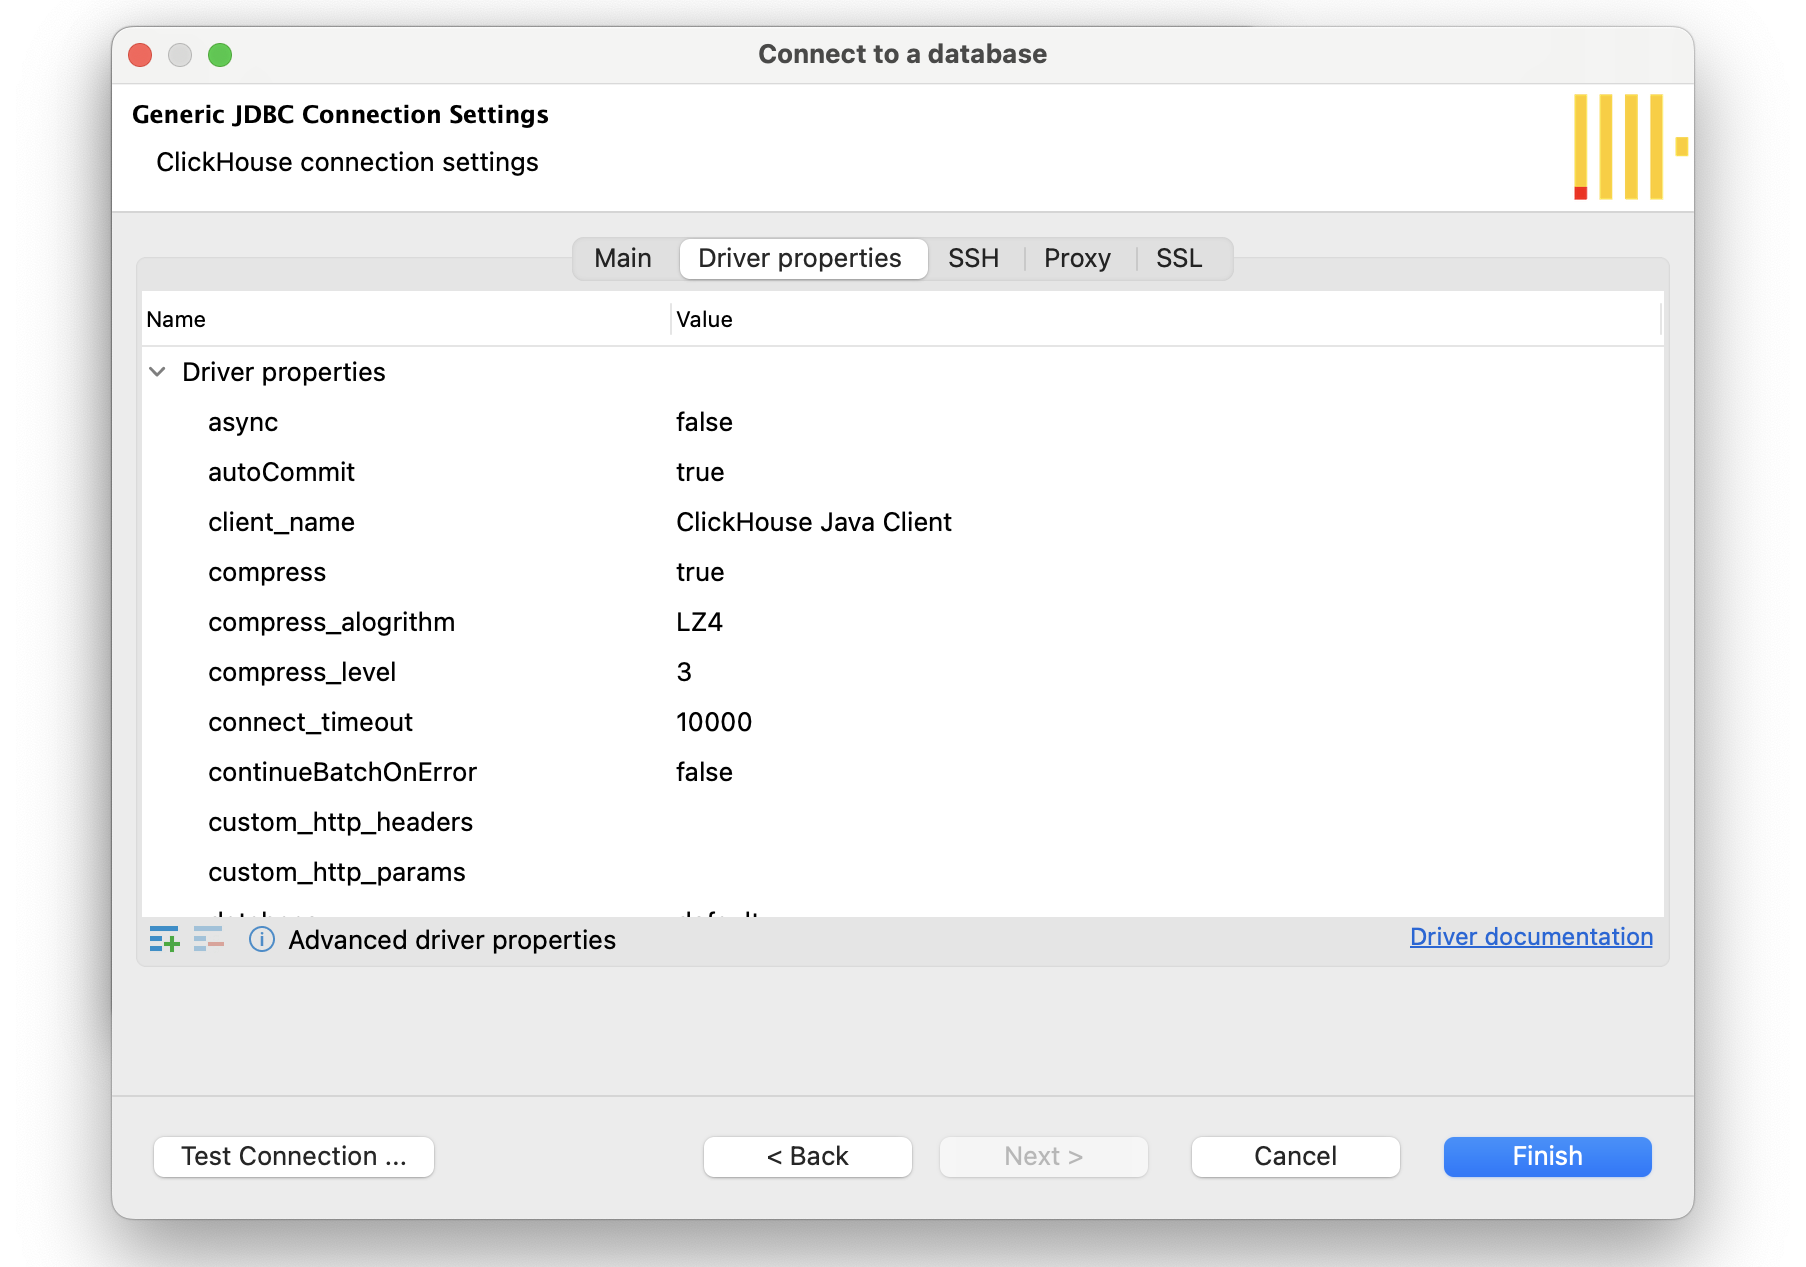The width and height of the screenshot is (1806, 1267).
Task: Click the Name column header
Action: [176, 320]
